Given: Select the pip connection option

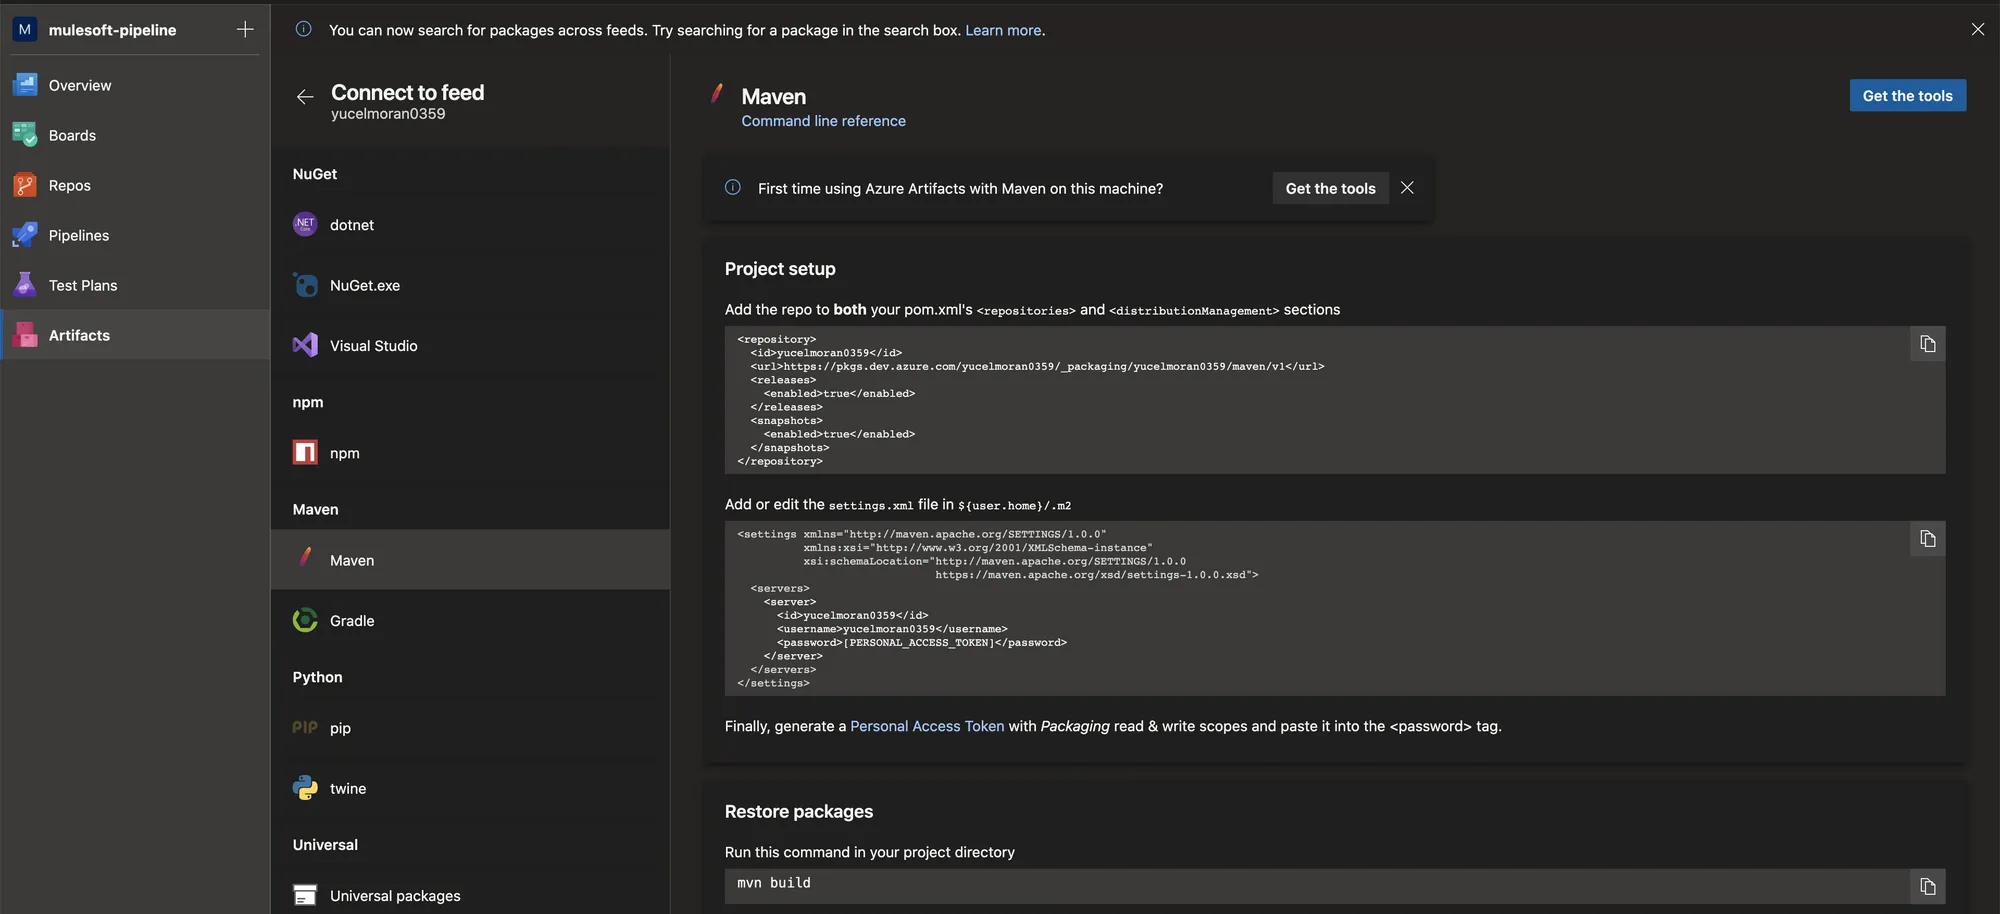Looking at the screenshot, I should tap(470, 728).
